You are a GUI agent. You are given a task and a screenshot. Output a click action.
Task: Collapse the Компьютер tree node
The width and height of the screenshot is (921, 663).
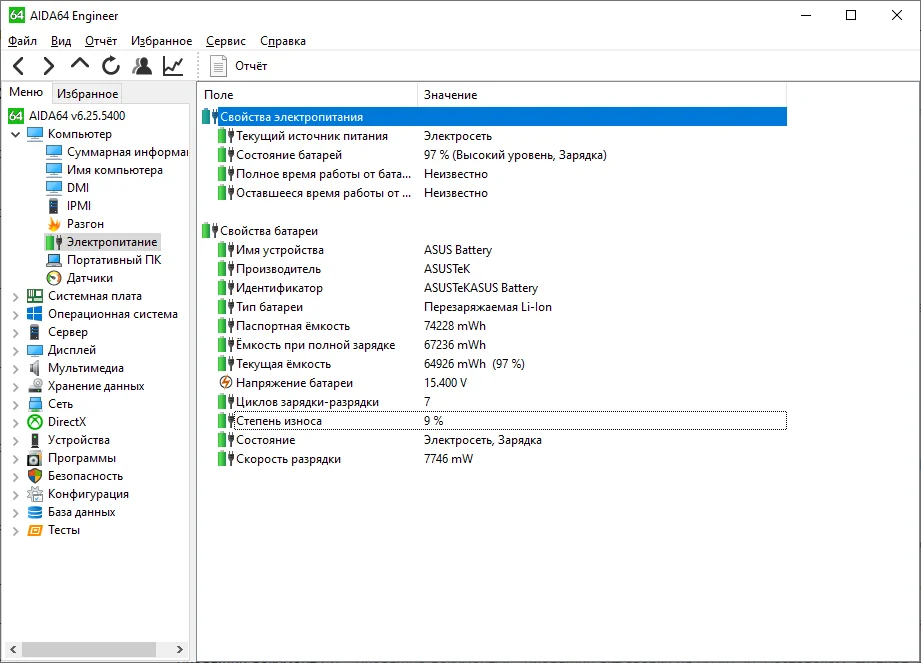tap(16, 134)
